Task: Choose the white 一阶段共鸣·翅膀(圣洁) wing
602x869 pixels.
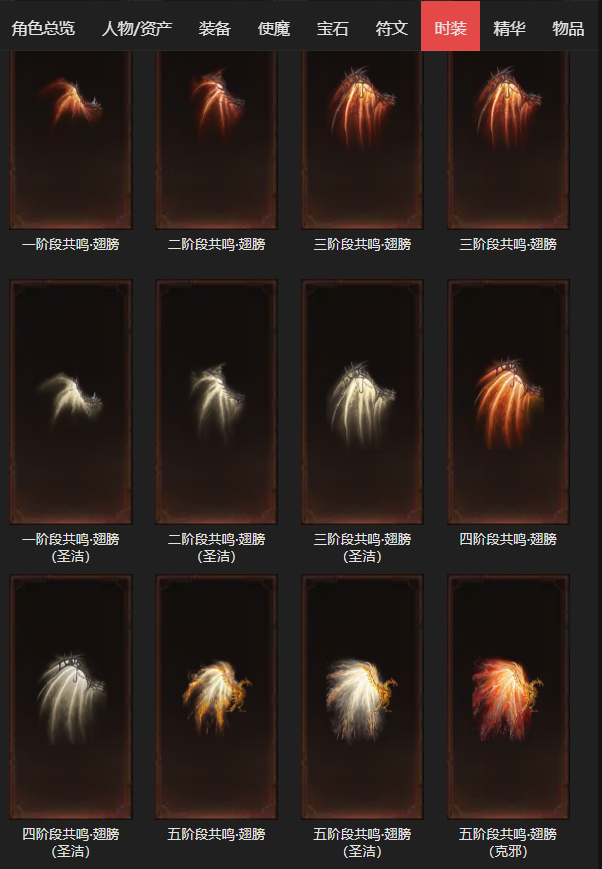Action: pos(70,402)
